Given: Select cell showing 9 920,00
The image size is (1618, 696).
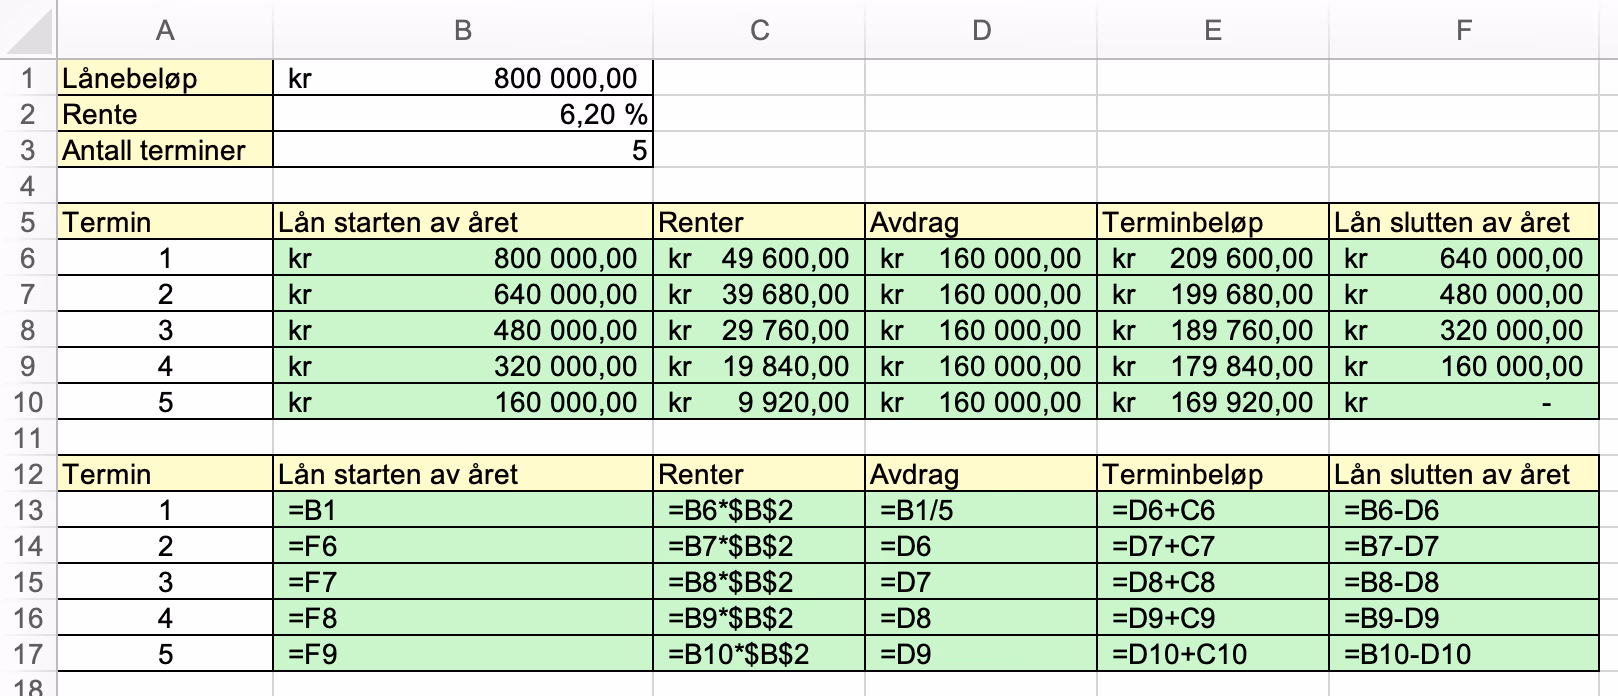Looking at the screenshot, I should coord(759,402).
